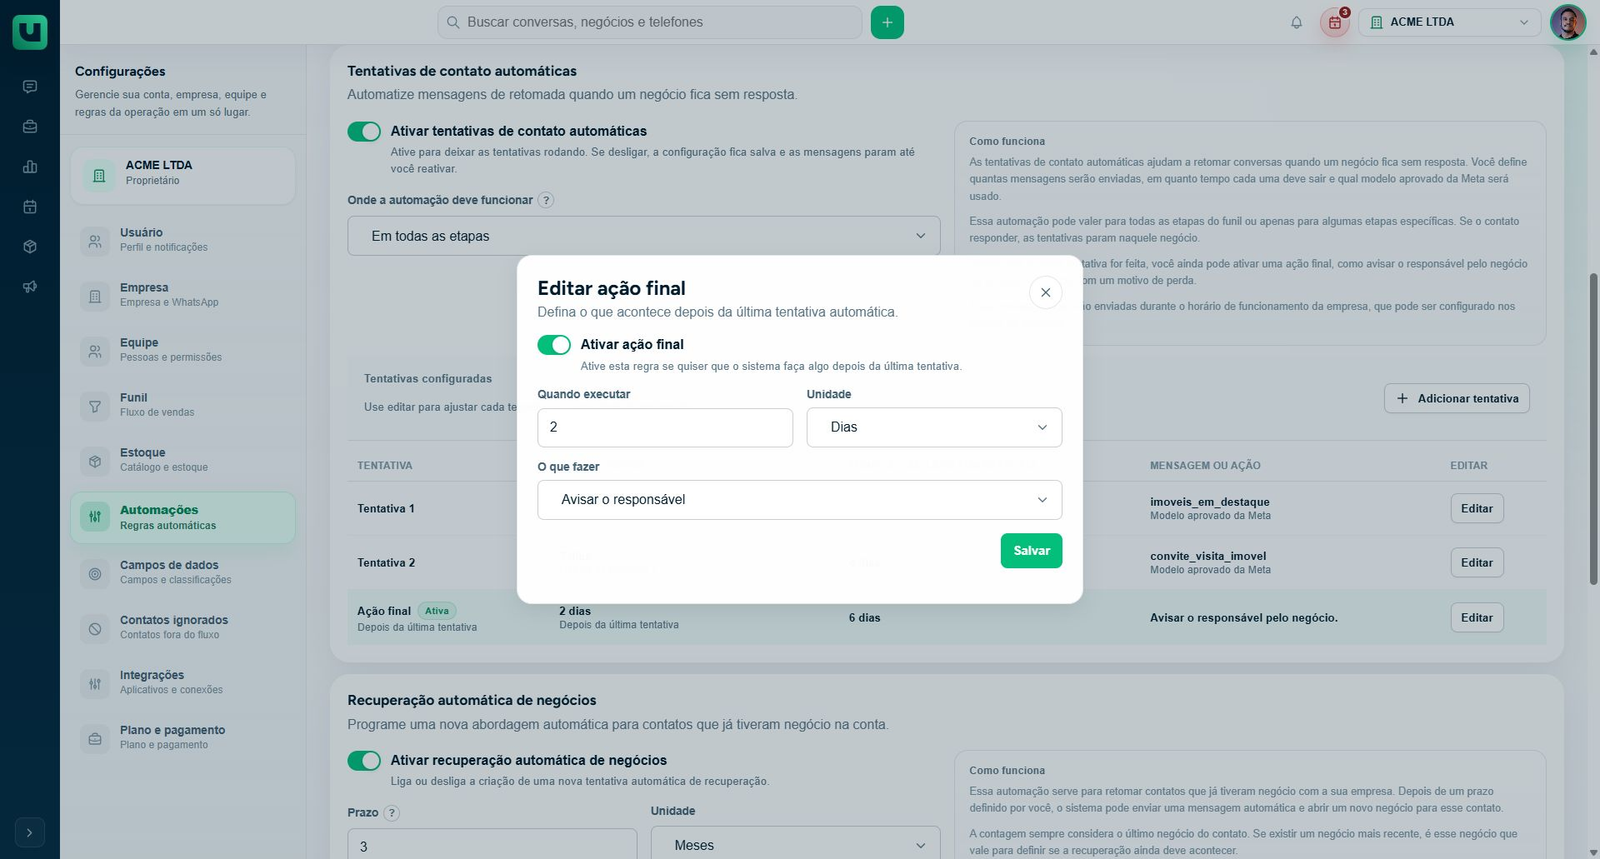The height and width of the screenshot is (859, 1600).
Task: Open 'Plano e pagamento' settings
Action: click(x=183, y=738)
